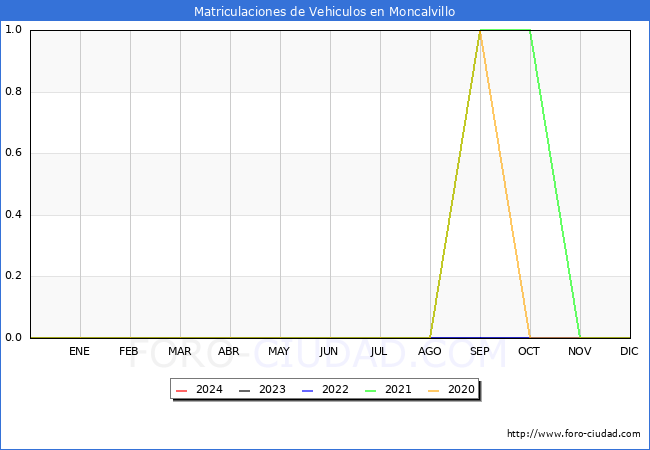
Task: Click the chart title Matriculaciones de Vehiculos en Moncalvillo
Action: point(325,11)
